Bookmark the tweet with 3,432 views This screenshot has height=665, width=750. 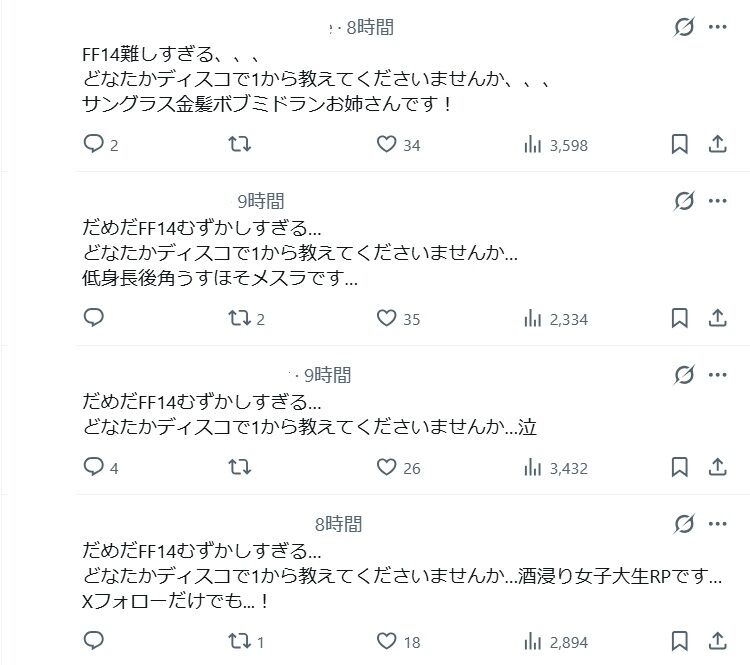click(x=680, y=467)
